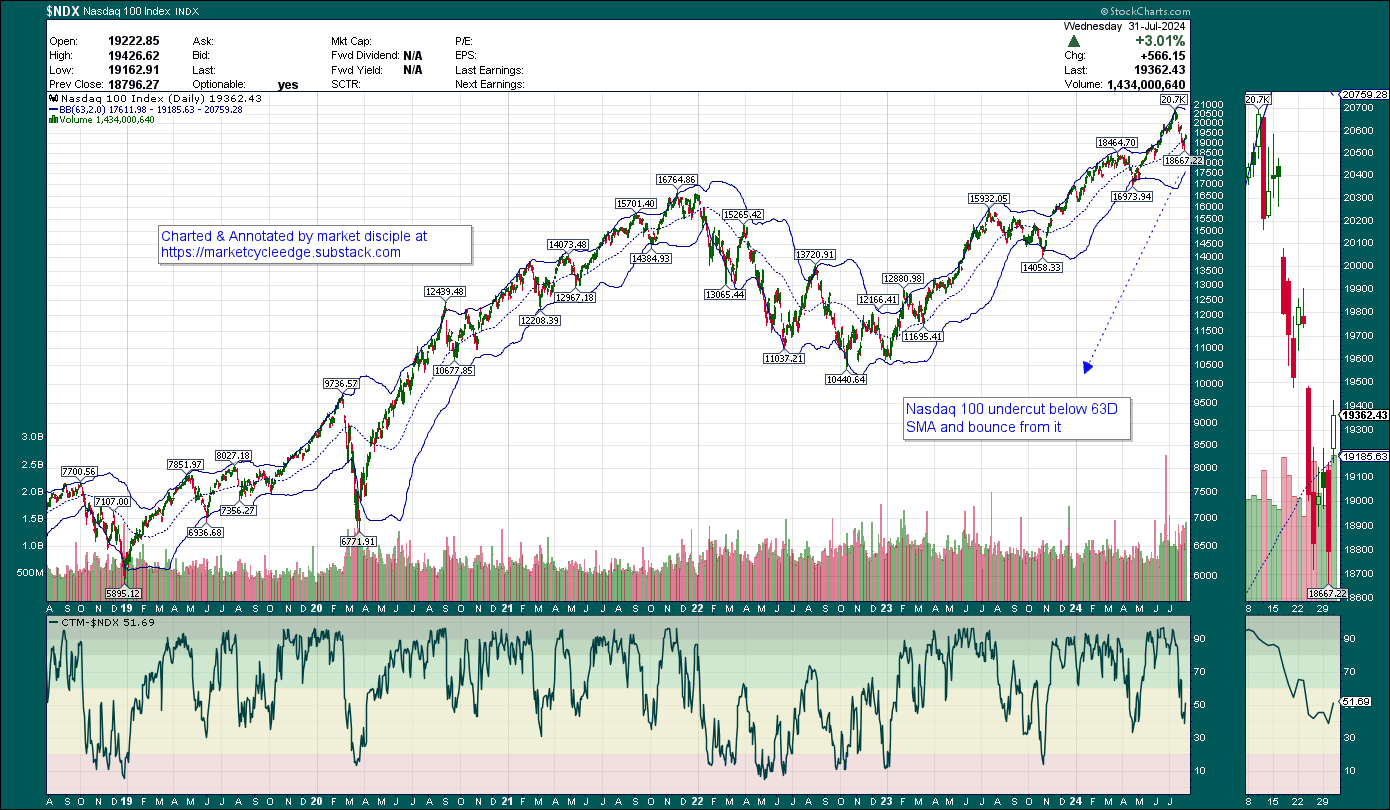The image size is (1390, 810).
Task: Click the 19185.63 axis value tag
Action: (x=1365, y=455)
